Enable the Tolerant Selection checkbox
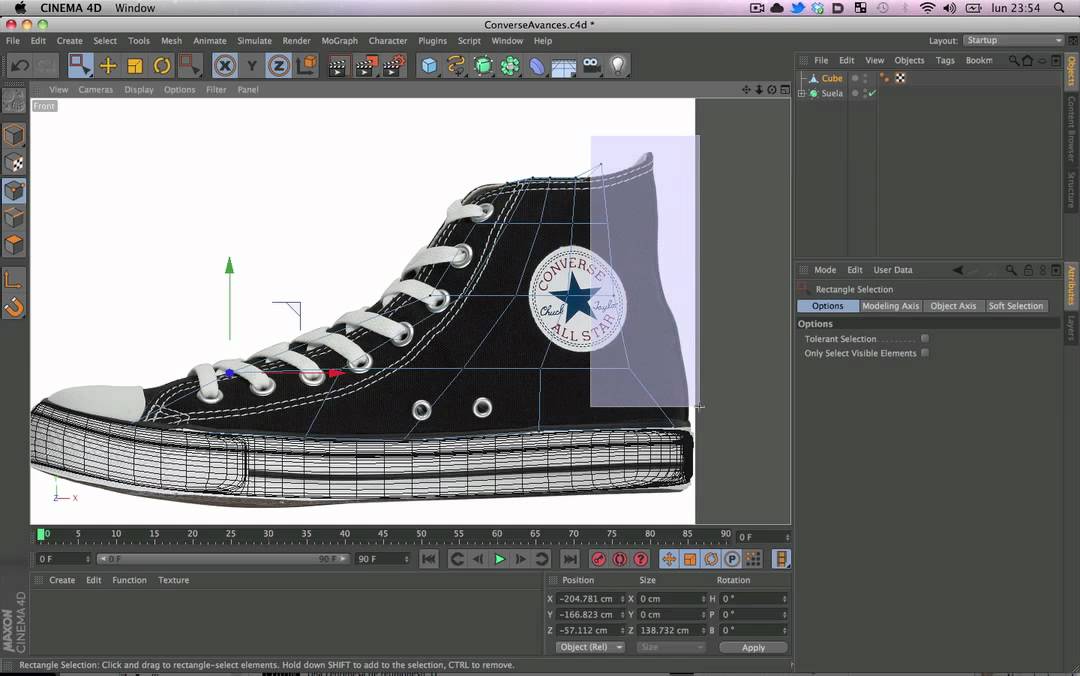Screen dimensions: 1080x676 (x=925, y=338)
